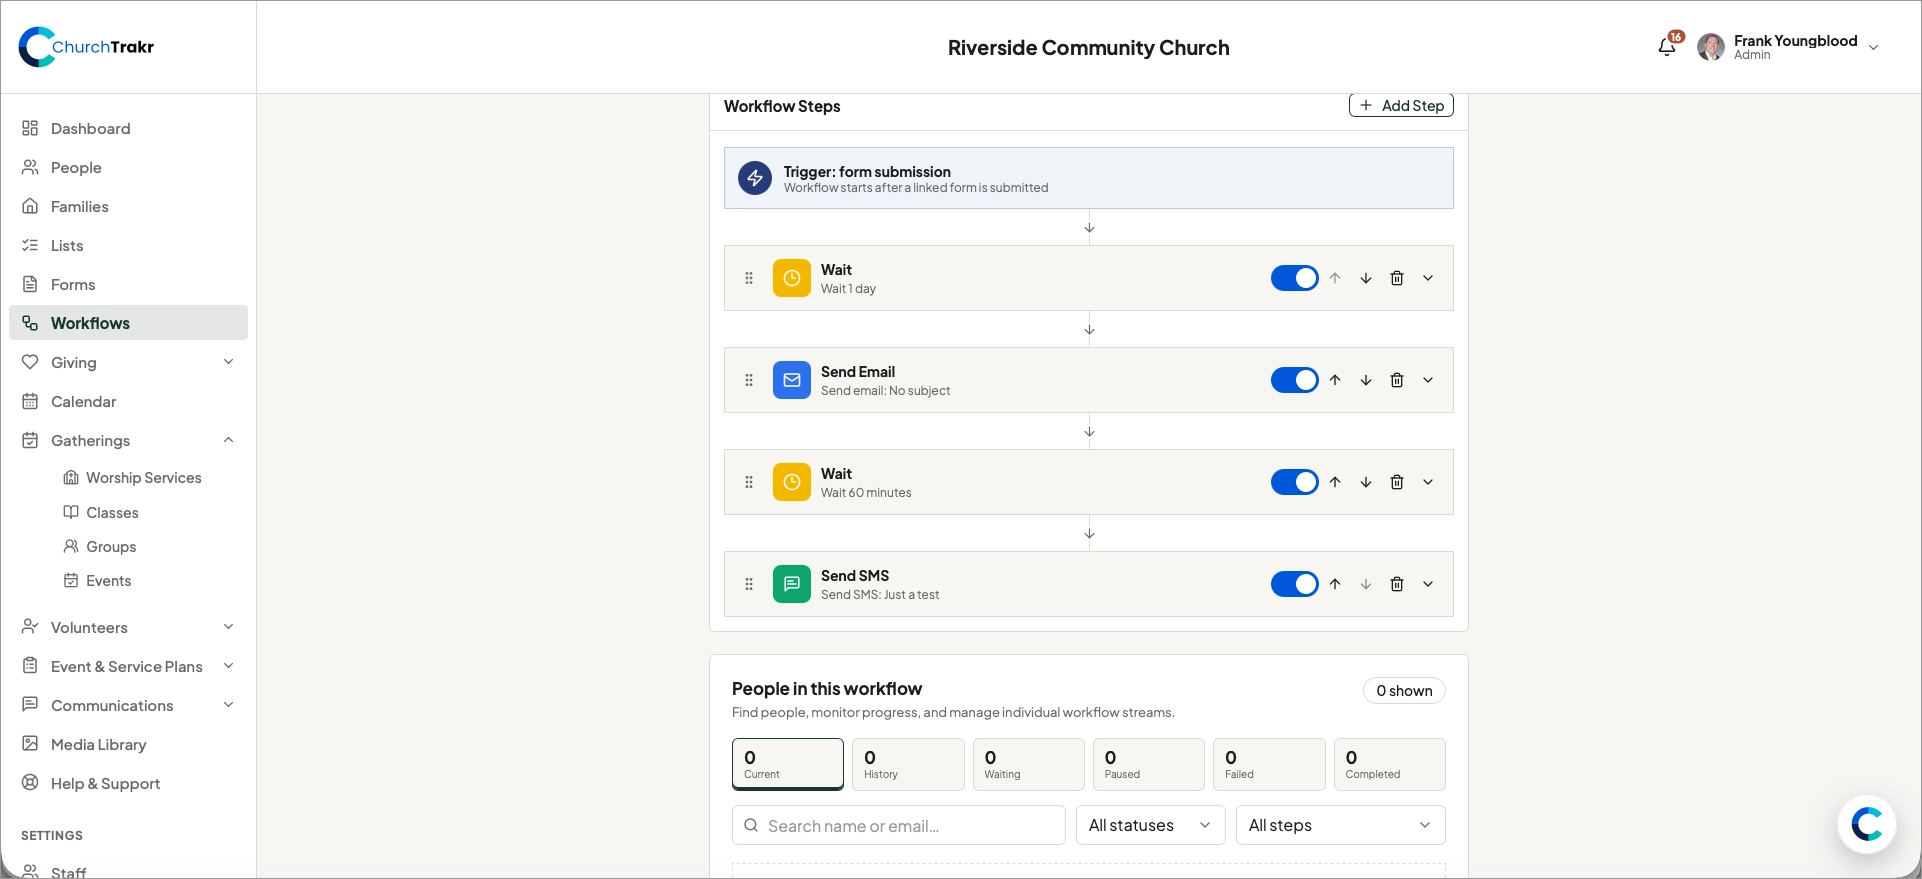Open the ChurchTrakr chat bubble

(x=1867, y=824)
